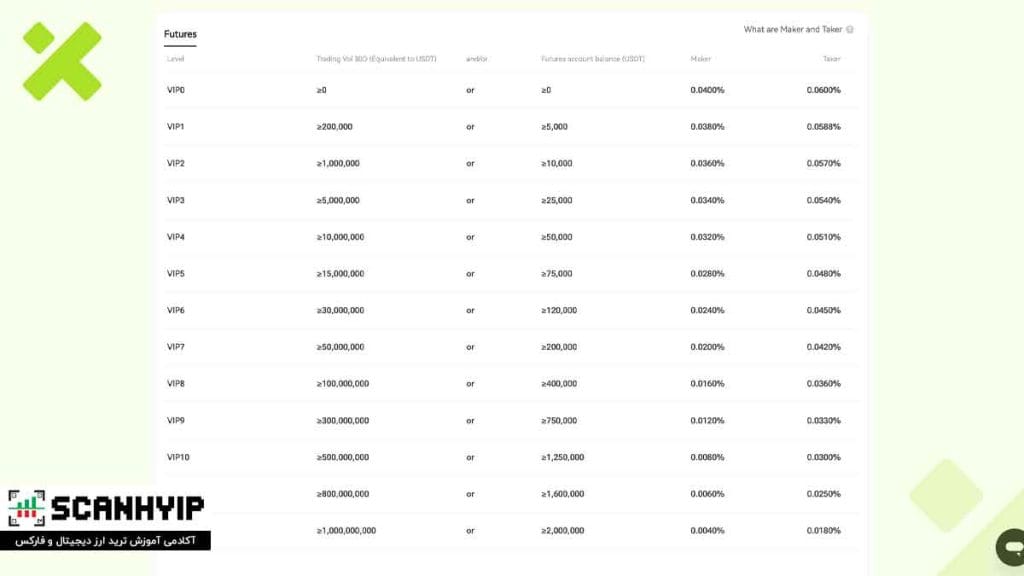
Task: Select VIP5 taker fee 0.0480%
Action: point(824,274)
